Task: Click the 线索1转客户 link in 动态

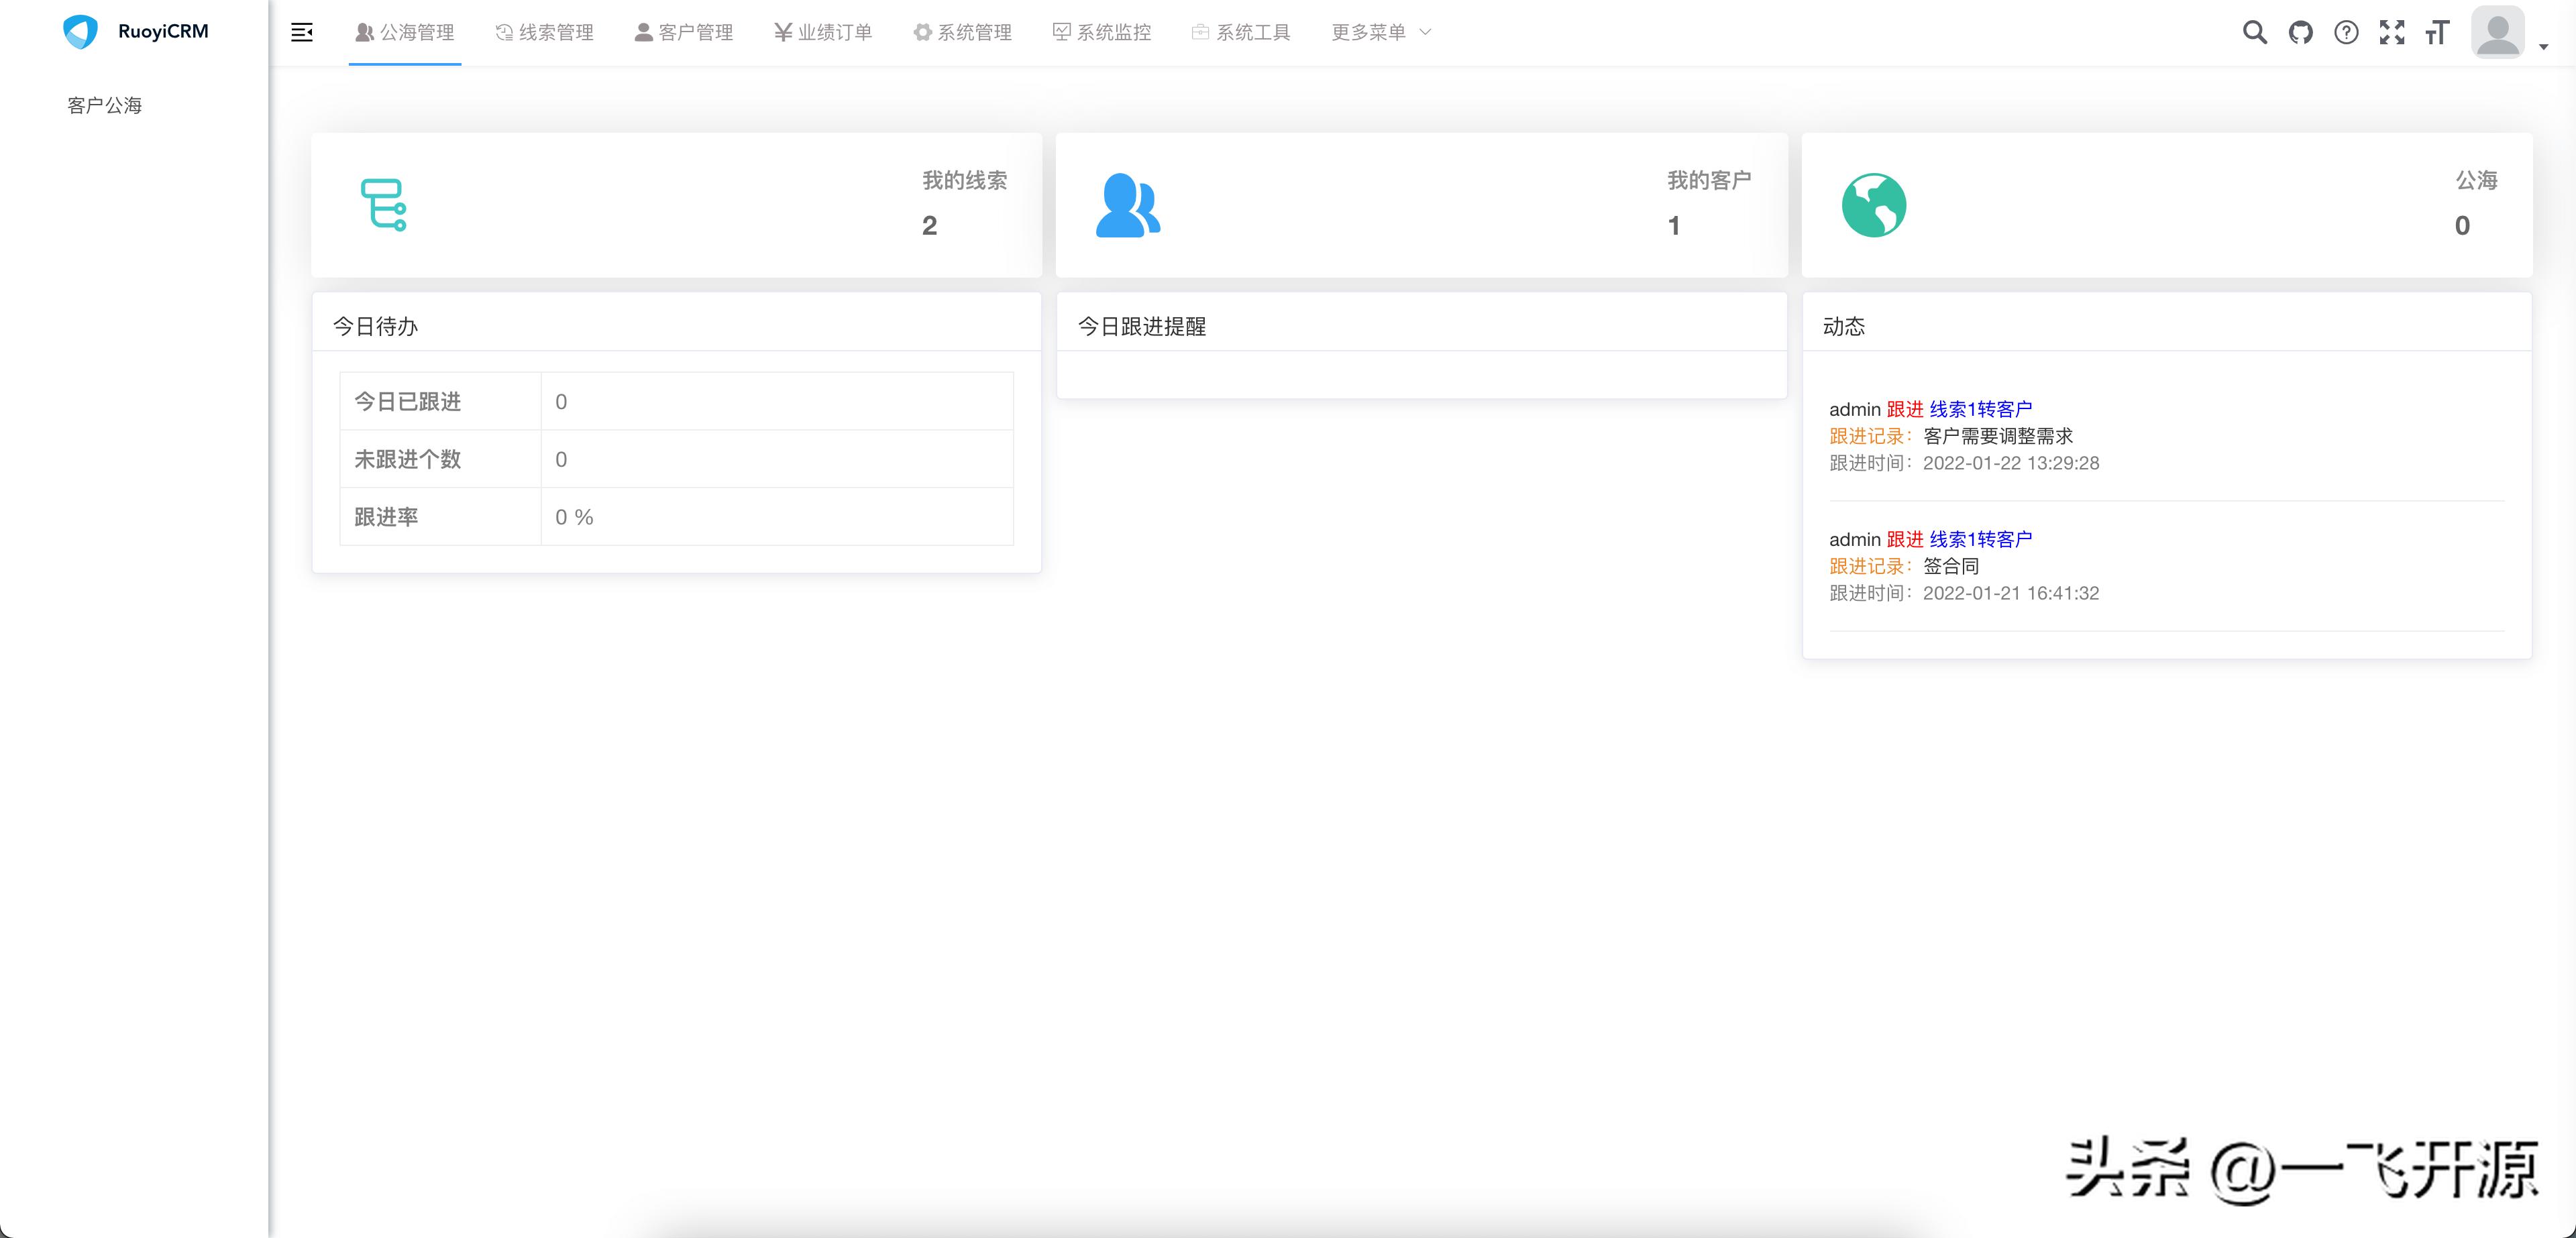Action: point(1981,409)
